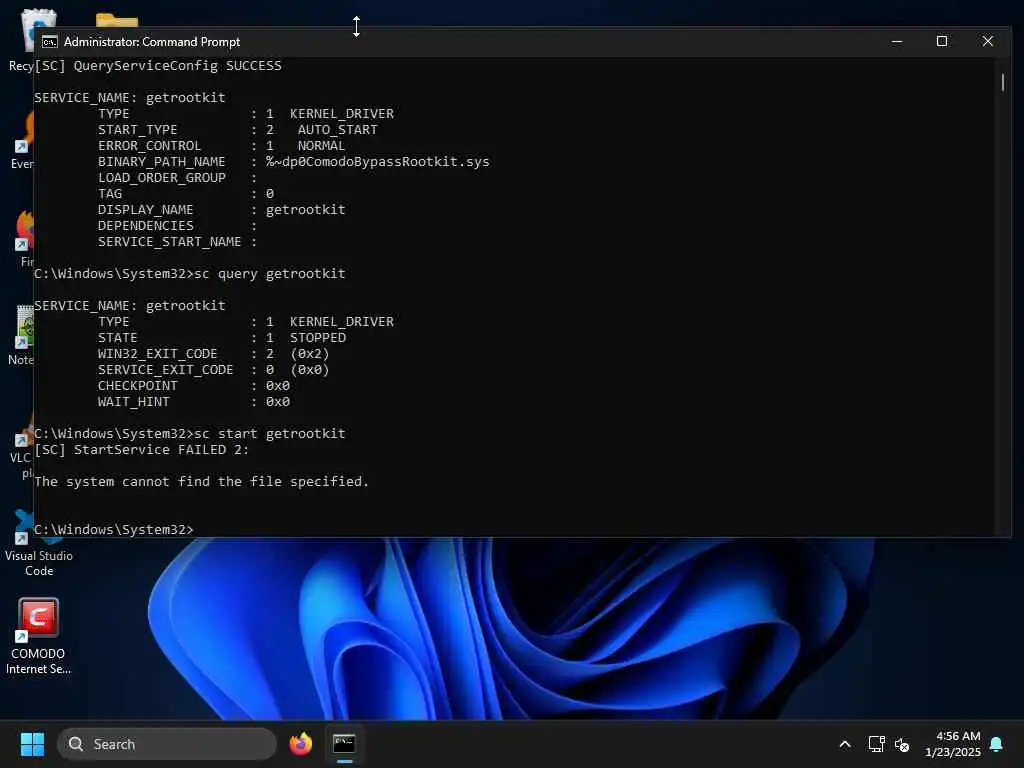
Task: Click the taskbar Search box
Action: [167, 744]
